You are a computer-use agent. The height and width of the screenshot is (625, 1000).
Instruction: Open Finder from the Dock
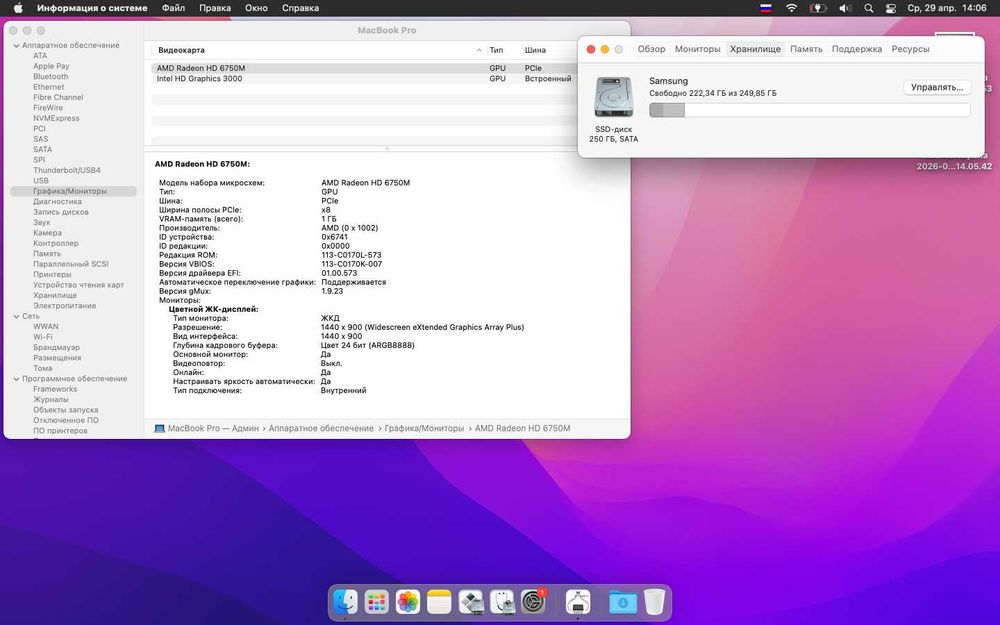(346, 601)
